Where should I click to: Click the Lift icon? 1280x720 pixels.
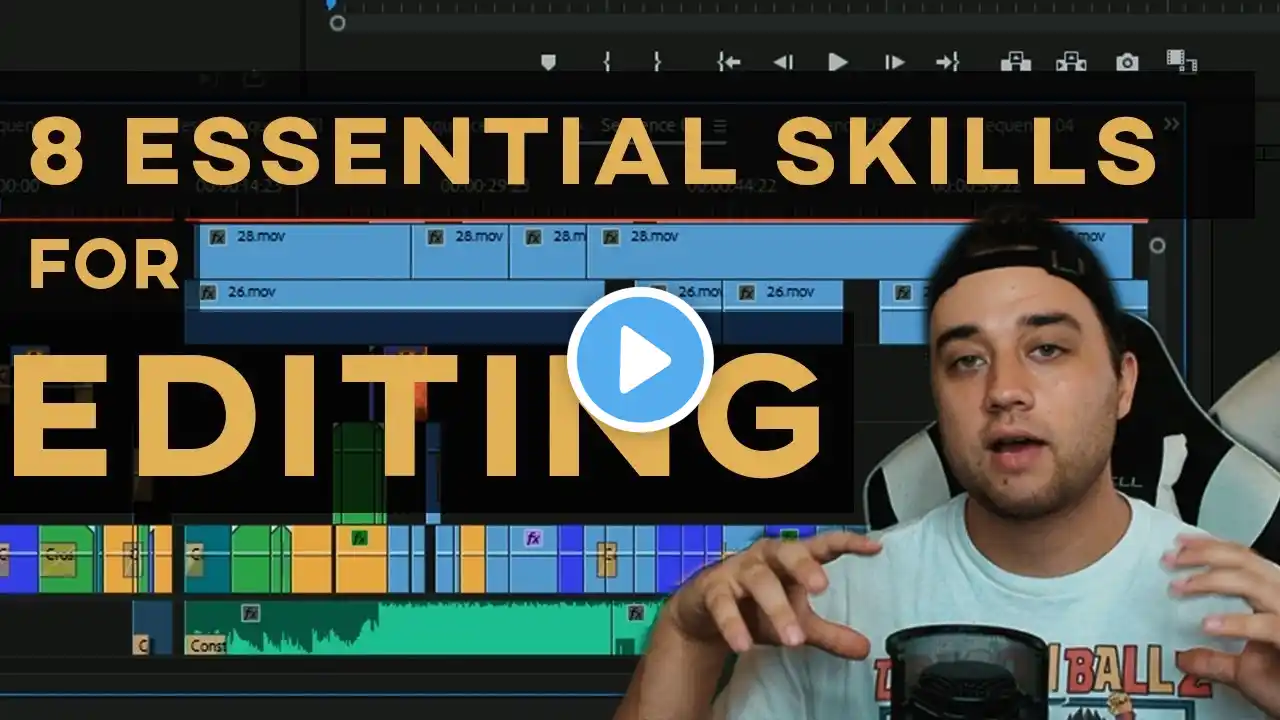coord(1016,62)
